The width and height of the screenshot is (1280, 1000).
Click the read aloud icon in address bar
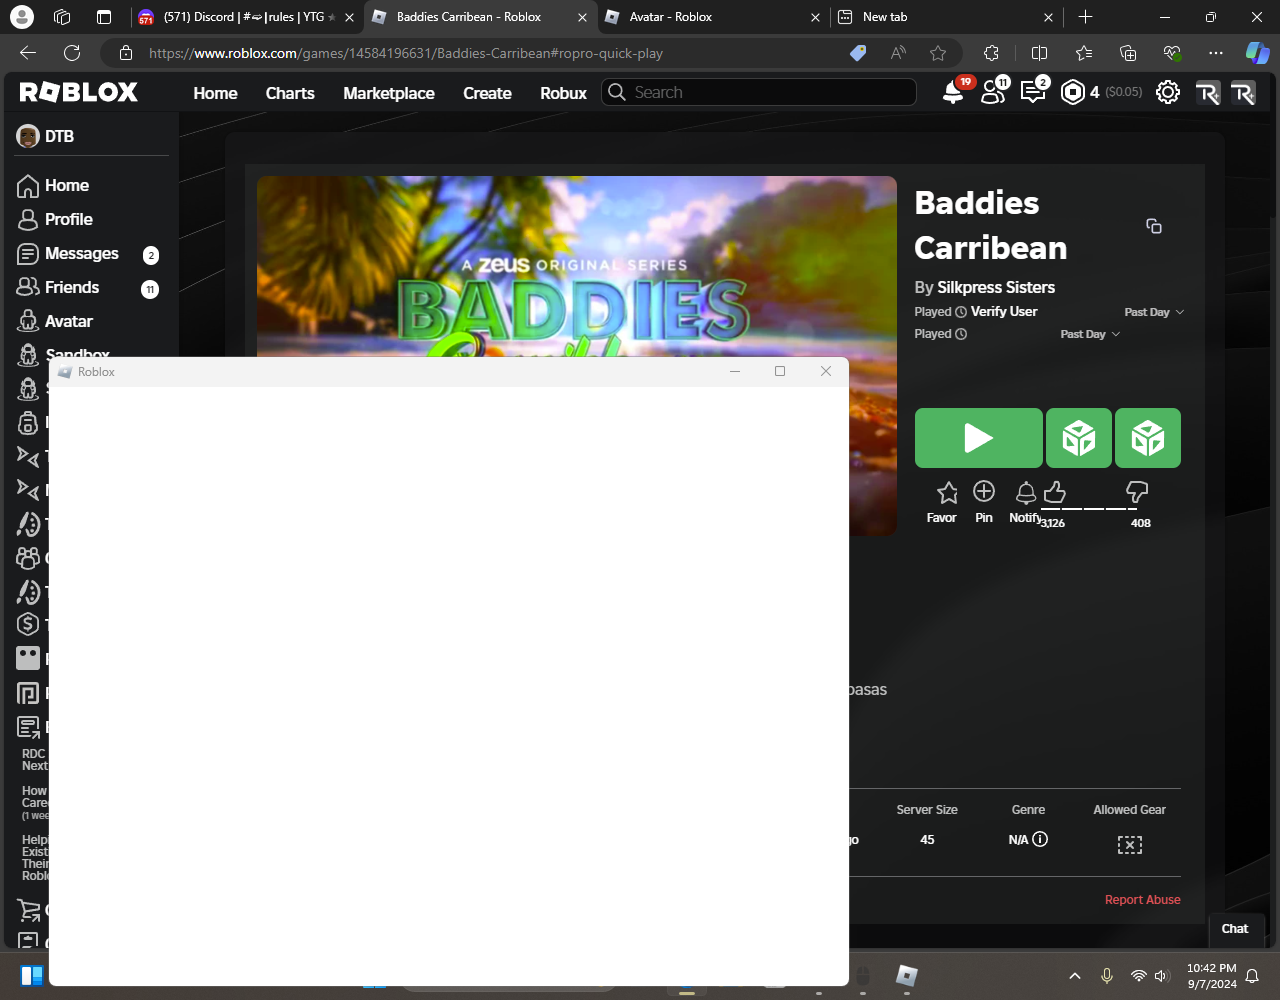(x=898, y=53)
